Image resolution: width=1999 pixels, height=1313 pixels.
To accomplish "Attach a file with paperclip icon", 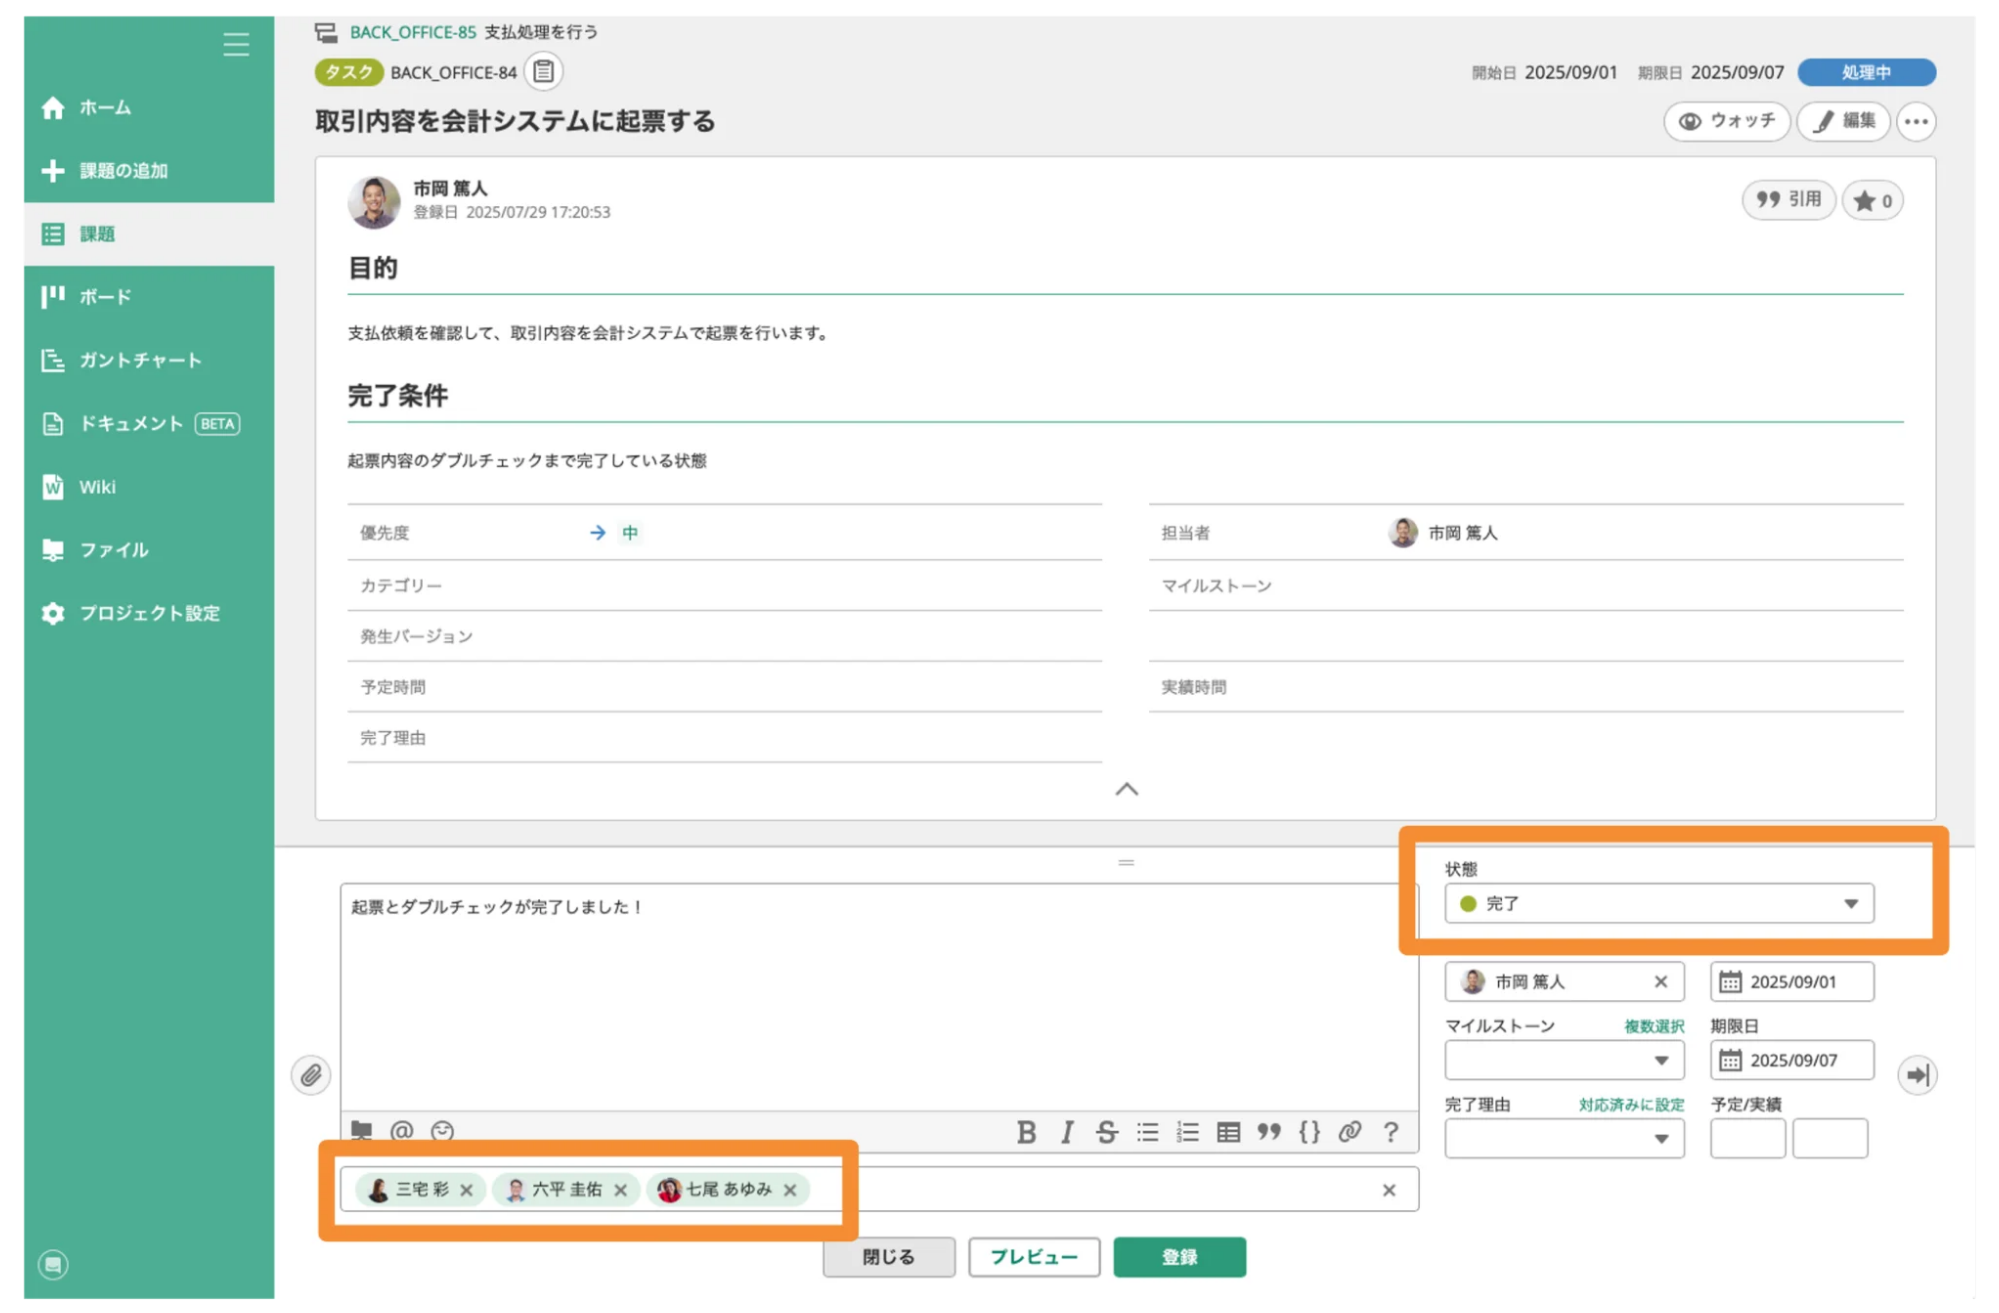I will [311, 1076].
